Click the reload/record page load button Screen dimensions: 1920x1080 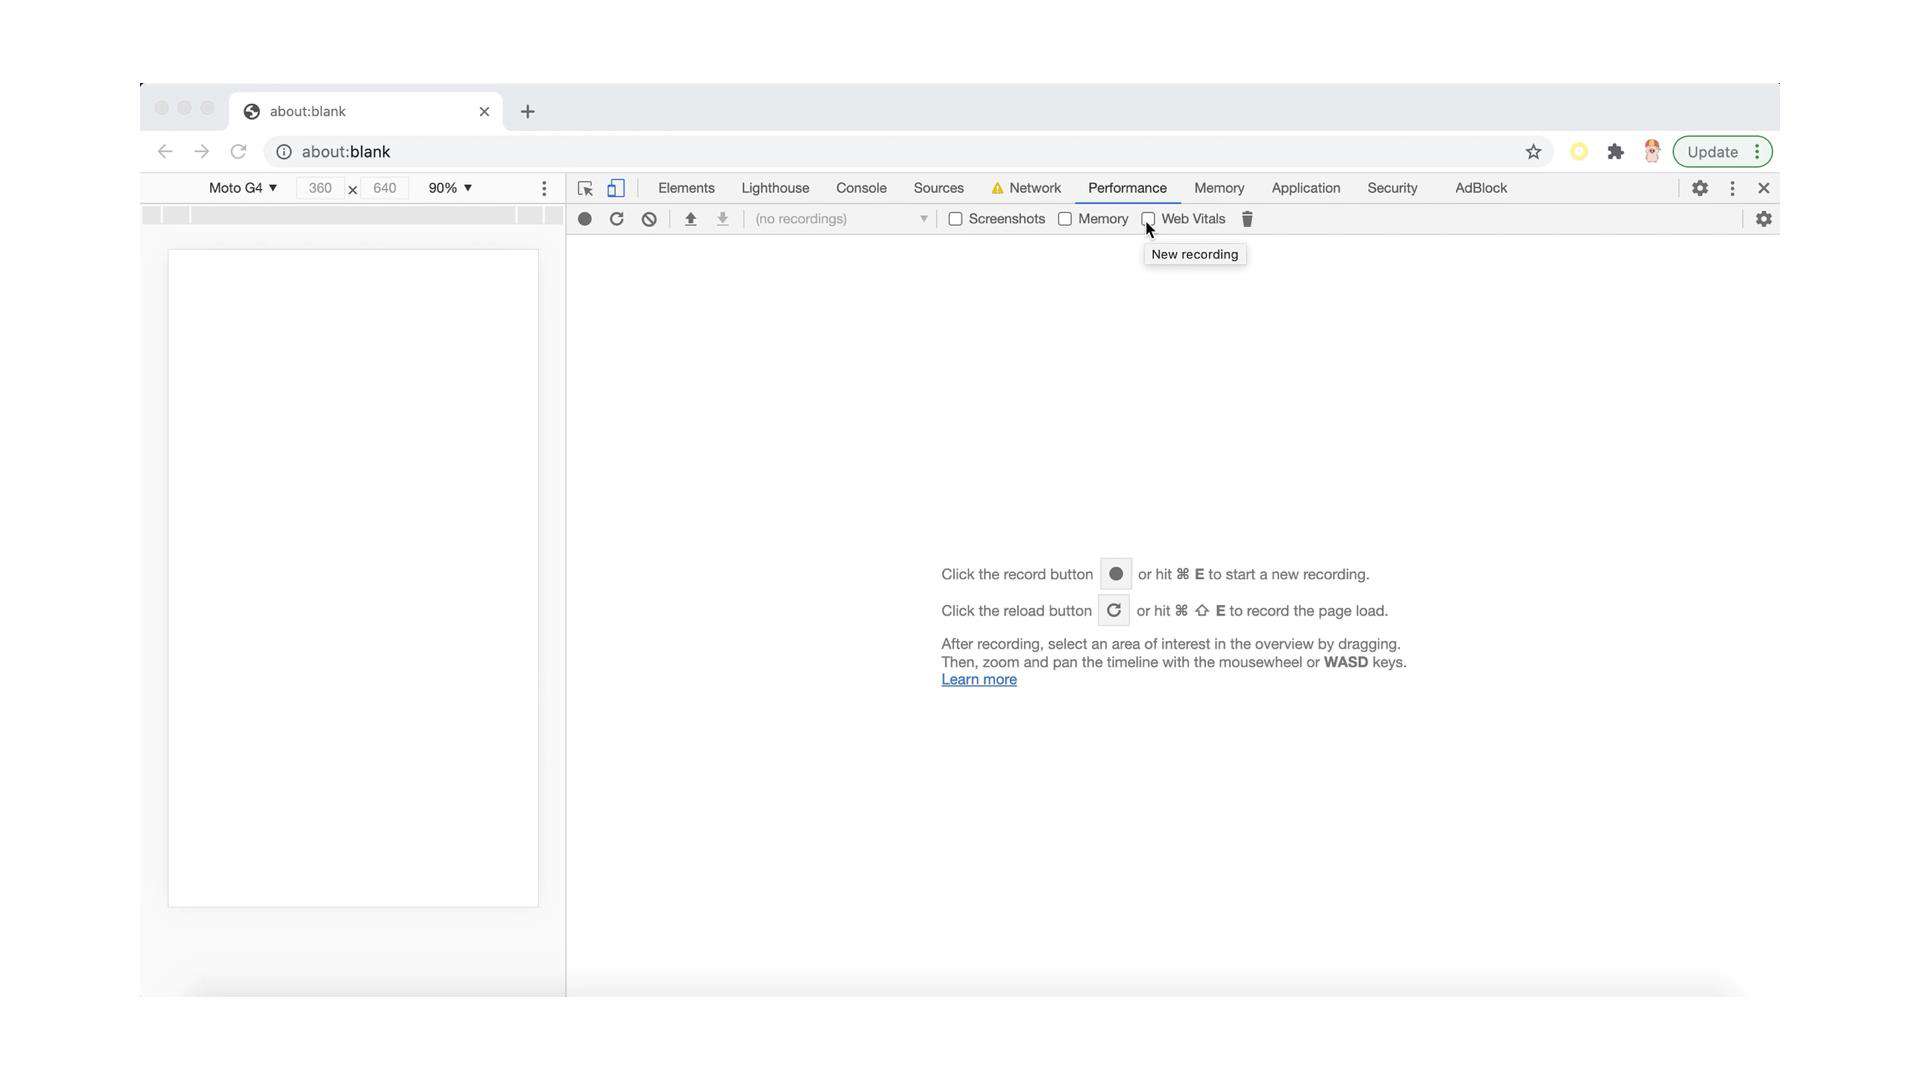pos(617,219)
